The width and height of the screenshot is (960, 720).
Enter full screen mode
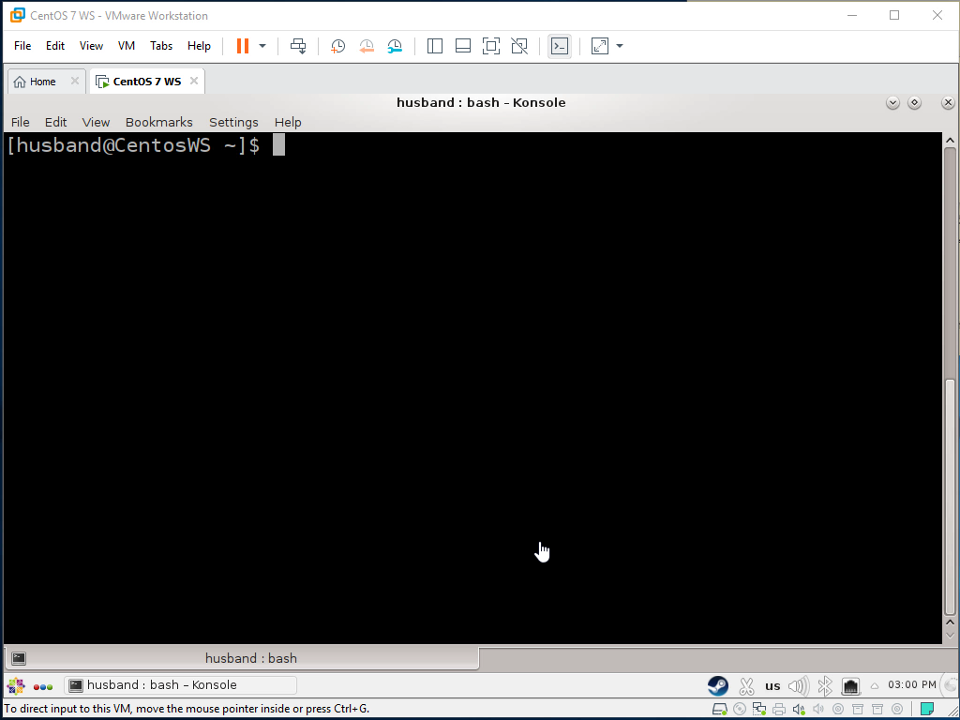(x=491, y=46)
